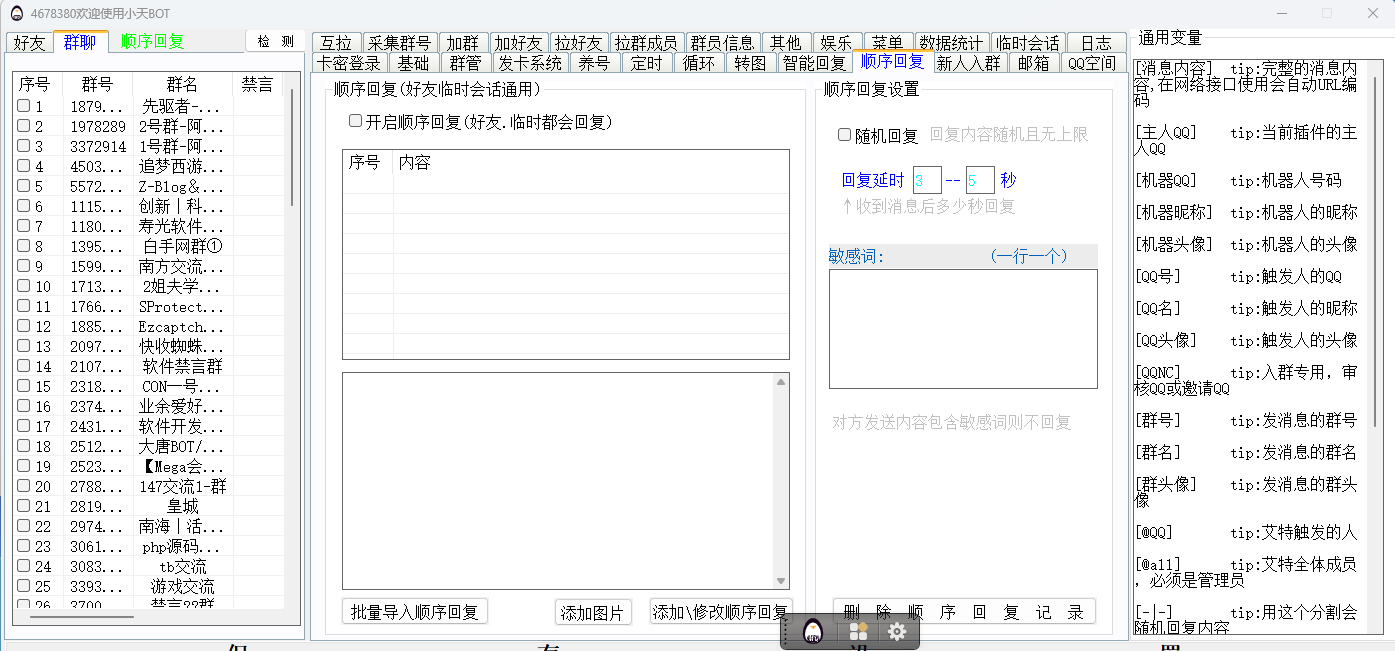The height and width of the screenshot is (651, 1395).
Task: Open the four-squares apps icon in floating toolbar
Action: point(858,632)
